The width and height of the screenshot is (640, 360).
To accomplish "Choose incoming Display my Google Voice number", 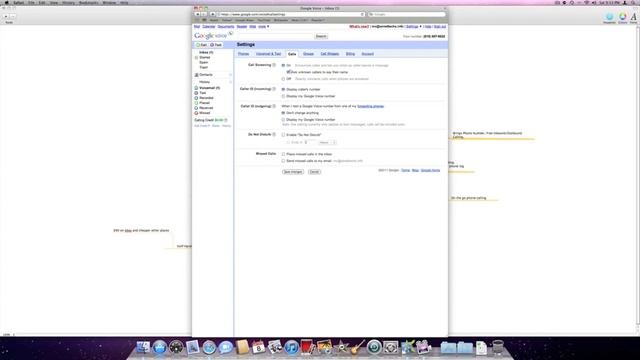I will 283,96.
